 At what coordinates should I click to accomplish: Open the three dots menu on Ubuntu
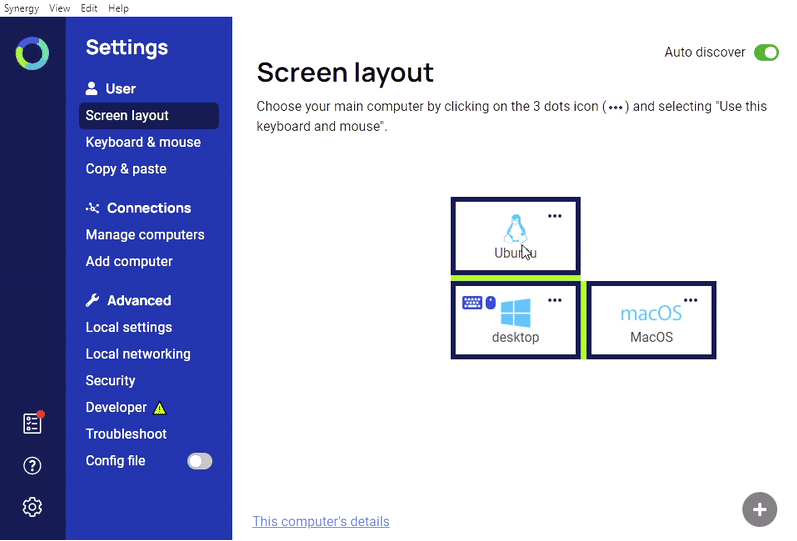tap(555, 216)
